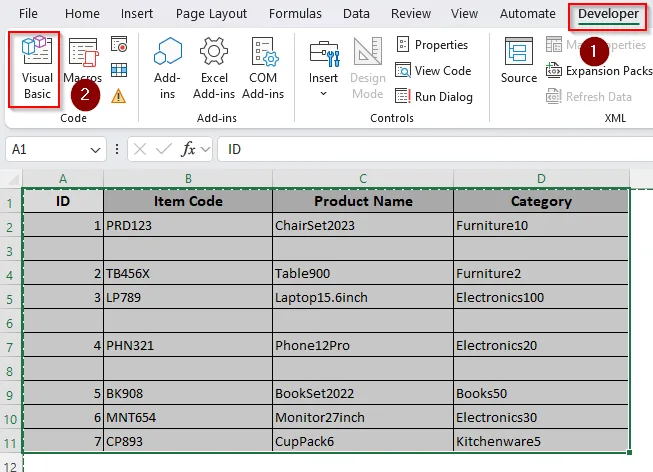Open Macro Security warning icon
The image size is (653, 472).
[x=119, y=96]
